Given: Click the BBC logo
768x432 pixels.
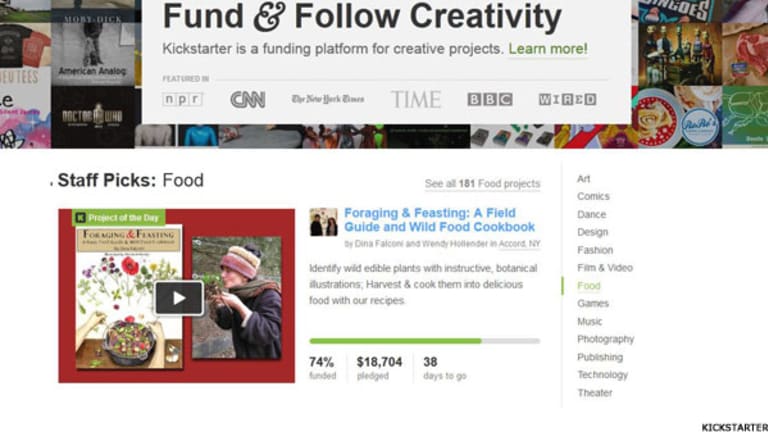Looking at the screenshot, I should coord(490,99).
